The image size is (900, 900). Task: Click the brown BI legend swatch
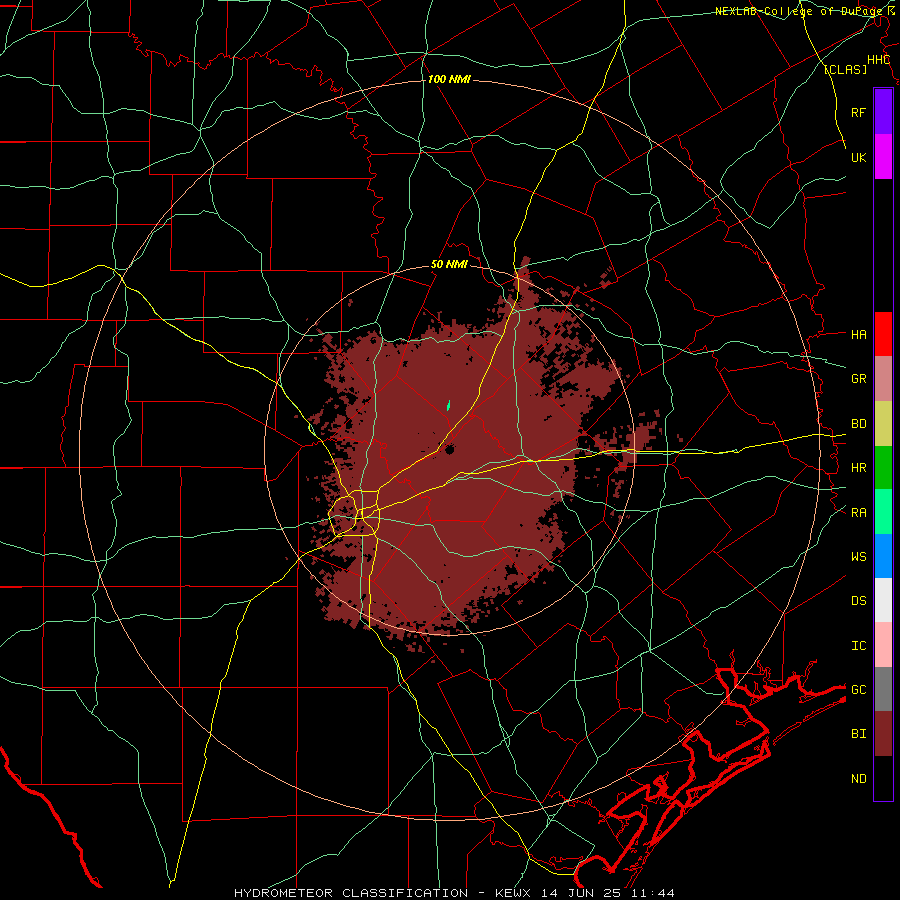[x=883, y=734]
